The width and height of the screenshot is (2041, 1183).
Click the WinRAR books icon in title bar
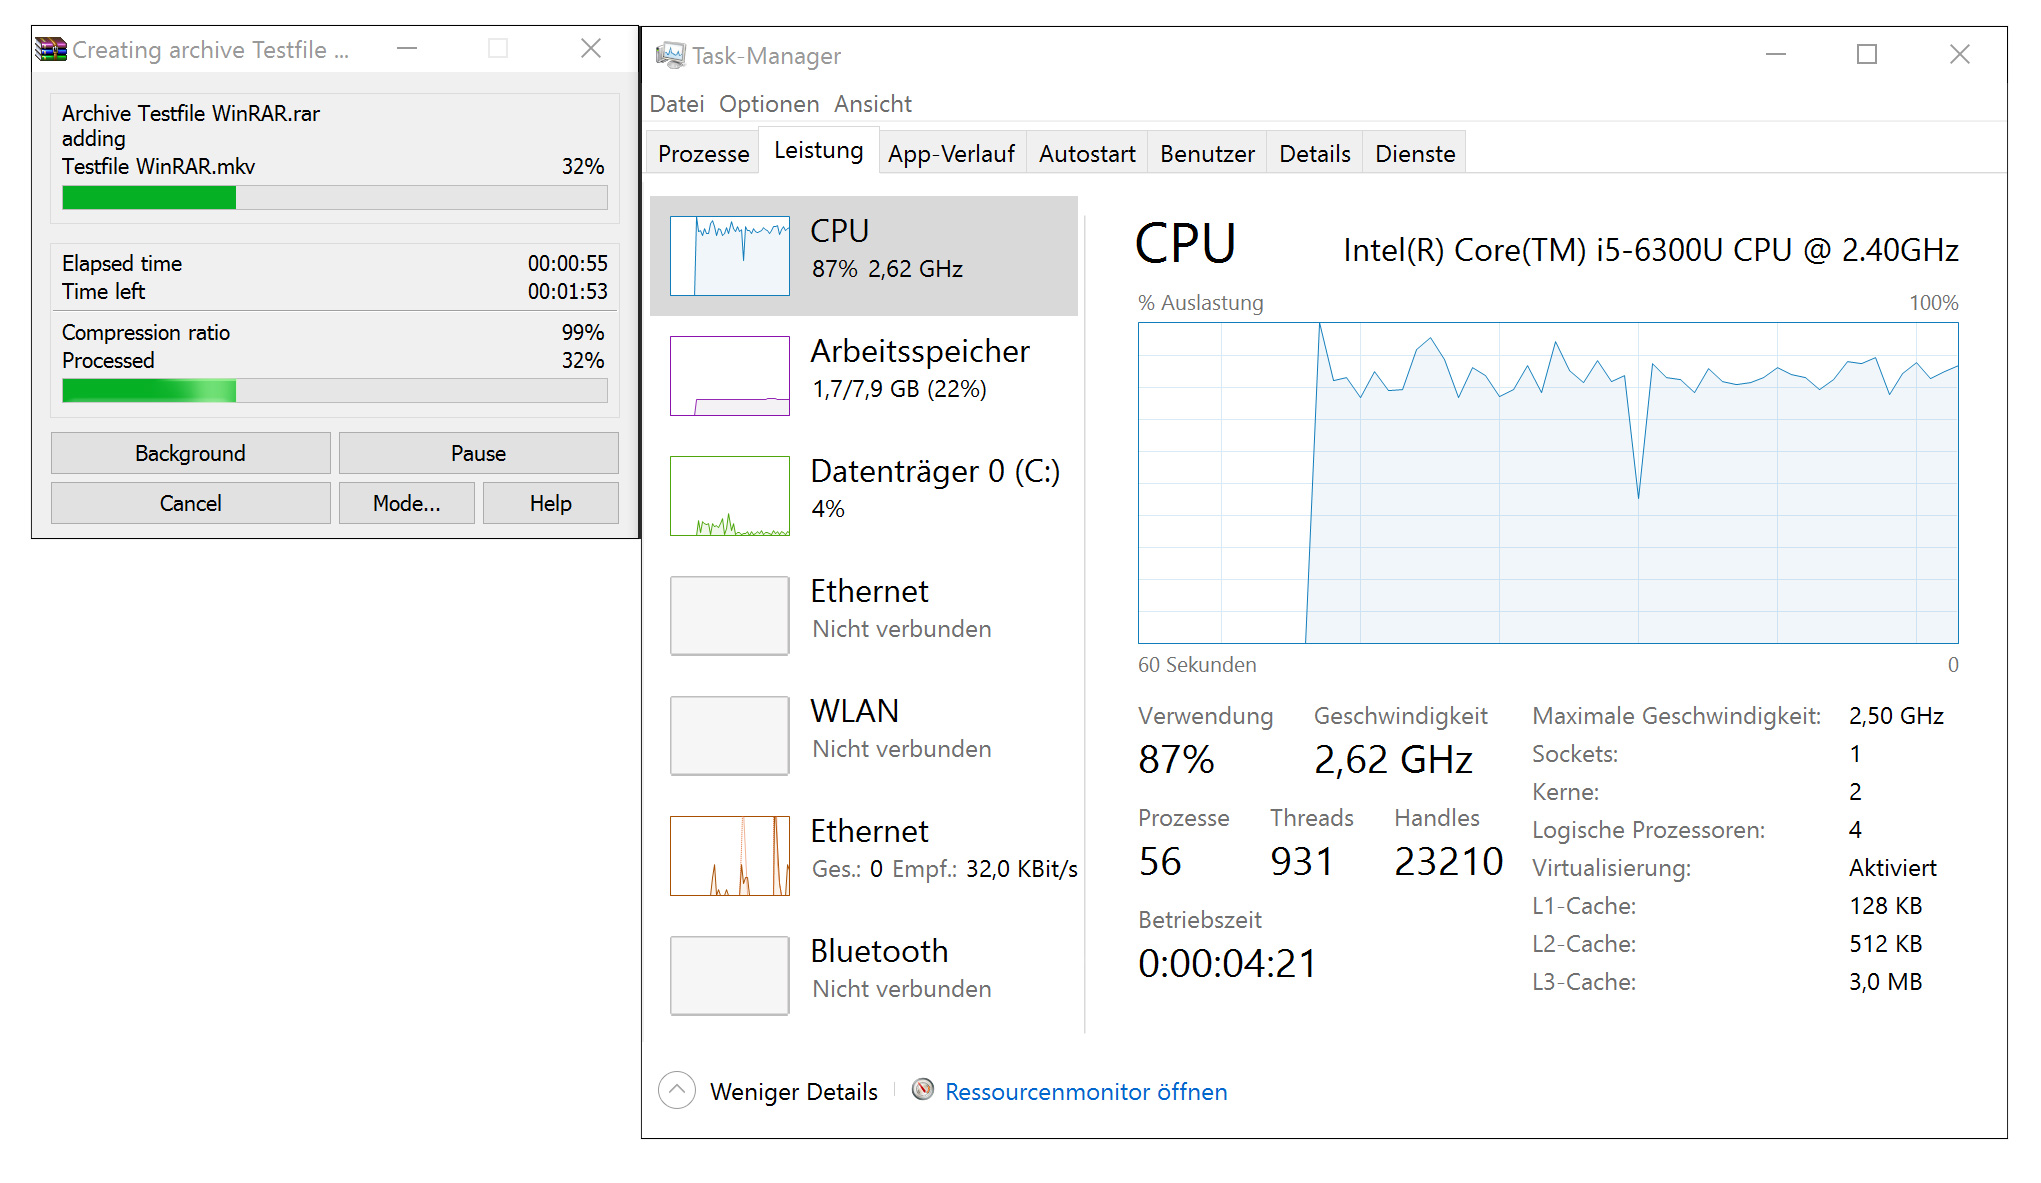tap(51, 49)
